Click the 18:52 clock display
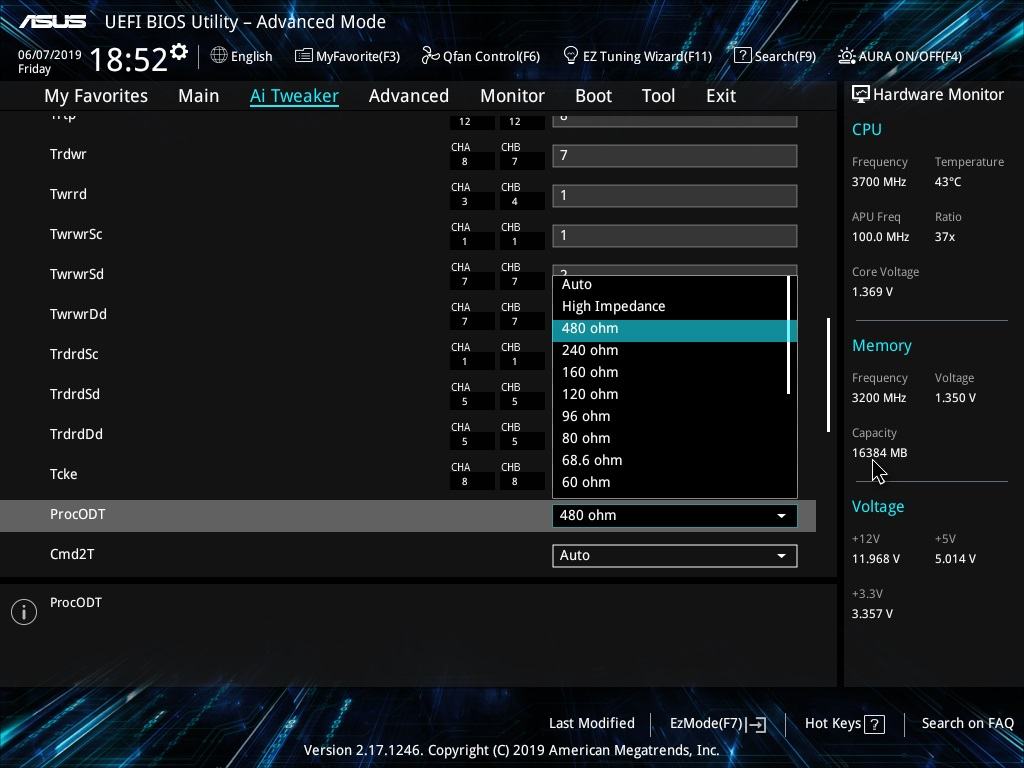Image resolution: width=1024 pixels, height=768 pixels. (129, 60)
